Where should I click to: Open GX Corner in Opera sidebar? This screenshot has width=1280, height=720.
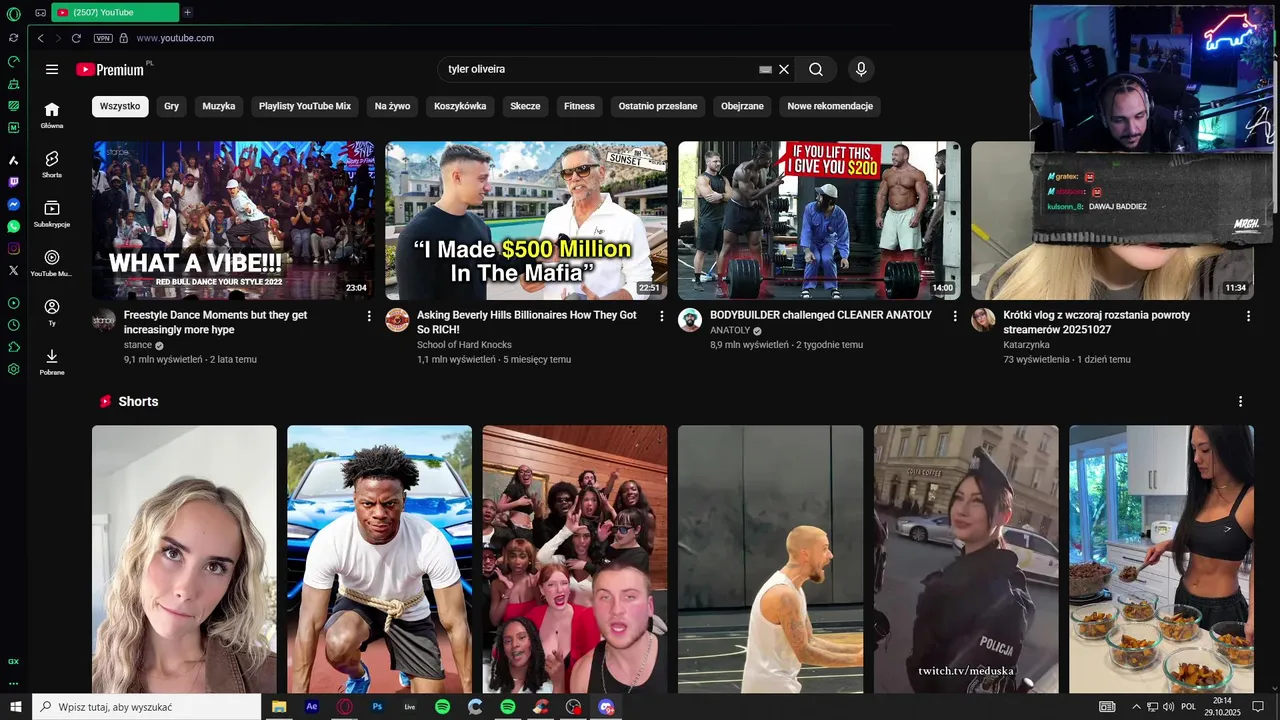pos(13,661)
